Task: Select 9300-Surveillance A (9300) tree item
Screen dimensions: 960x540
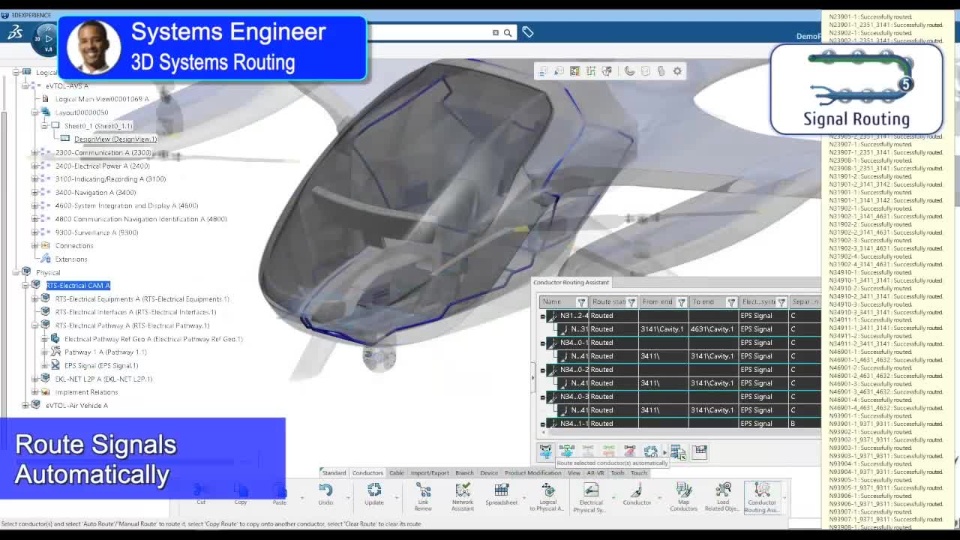Action: [x=96, y=233]
